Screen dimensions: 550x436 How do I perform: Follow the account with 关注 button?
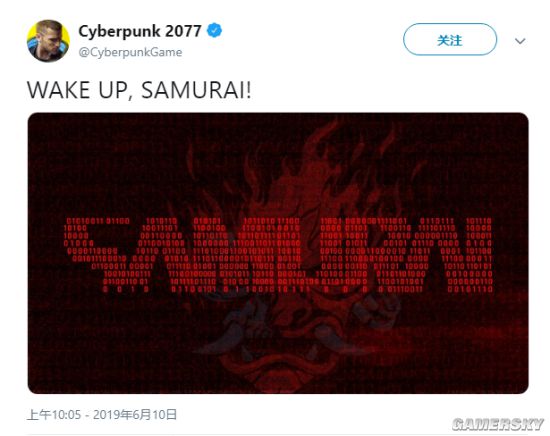coord(450,40)
